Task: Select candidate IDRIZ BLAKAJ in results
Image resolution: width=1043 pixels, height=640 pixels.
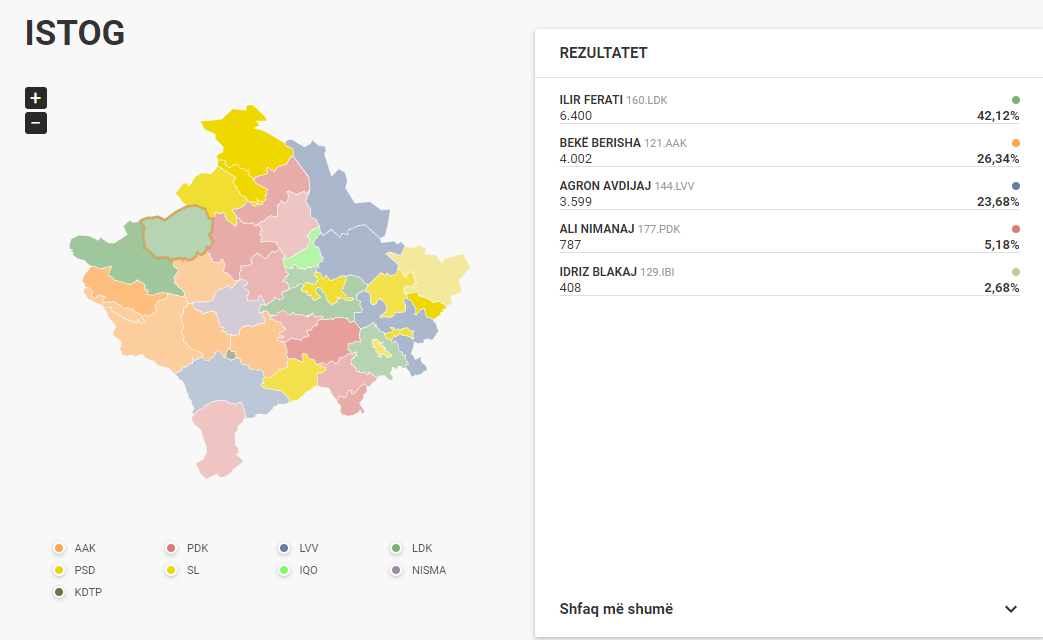Action: 598,271
